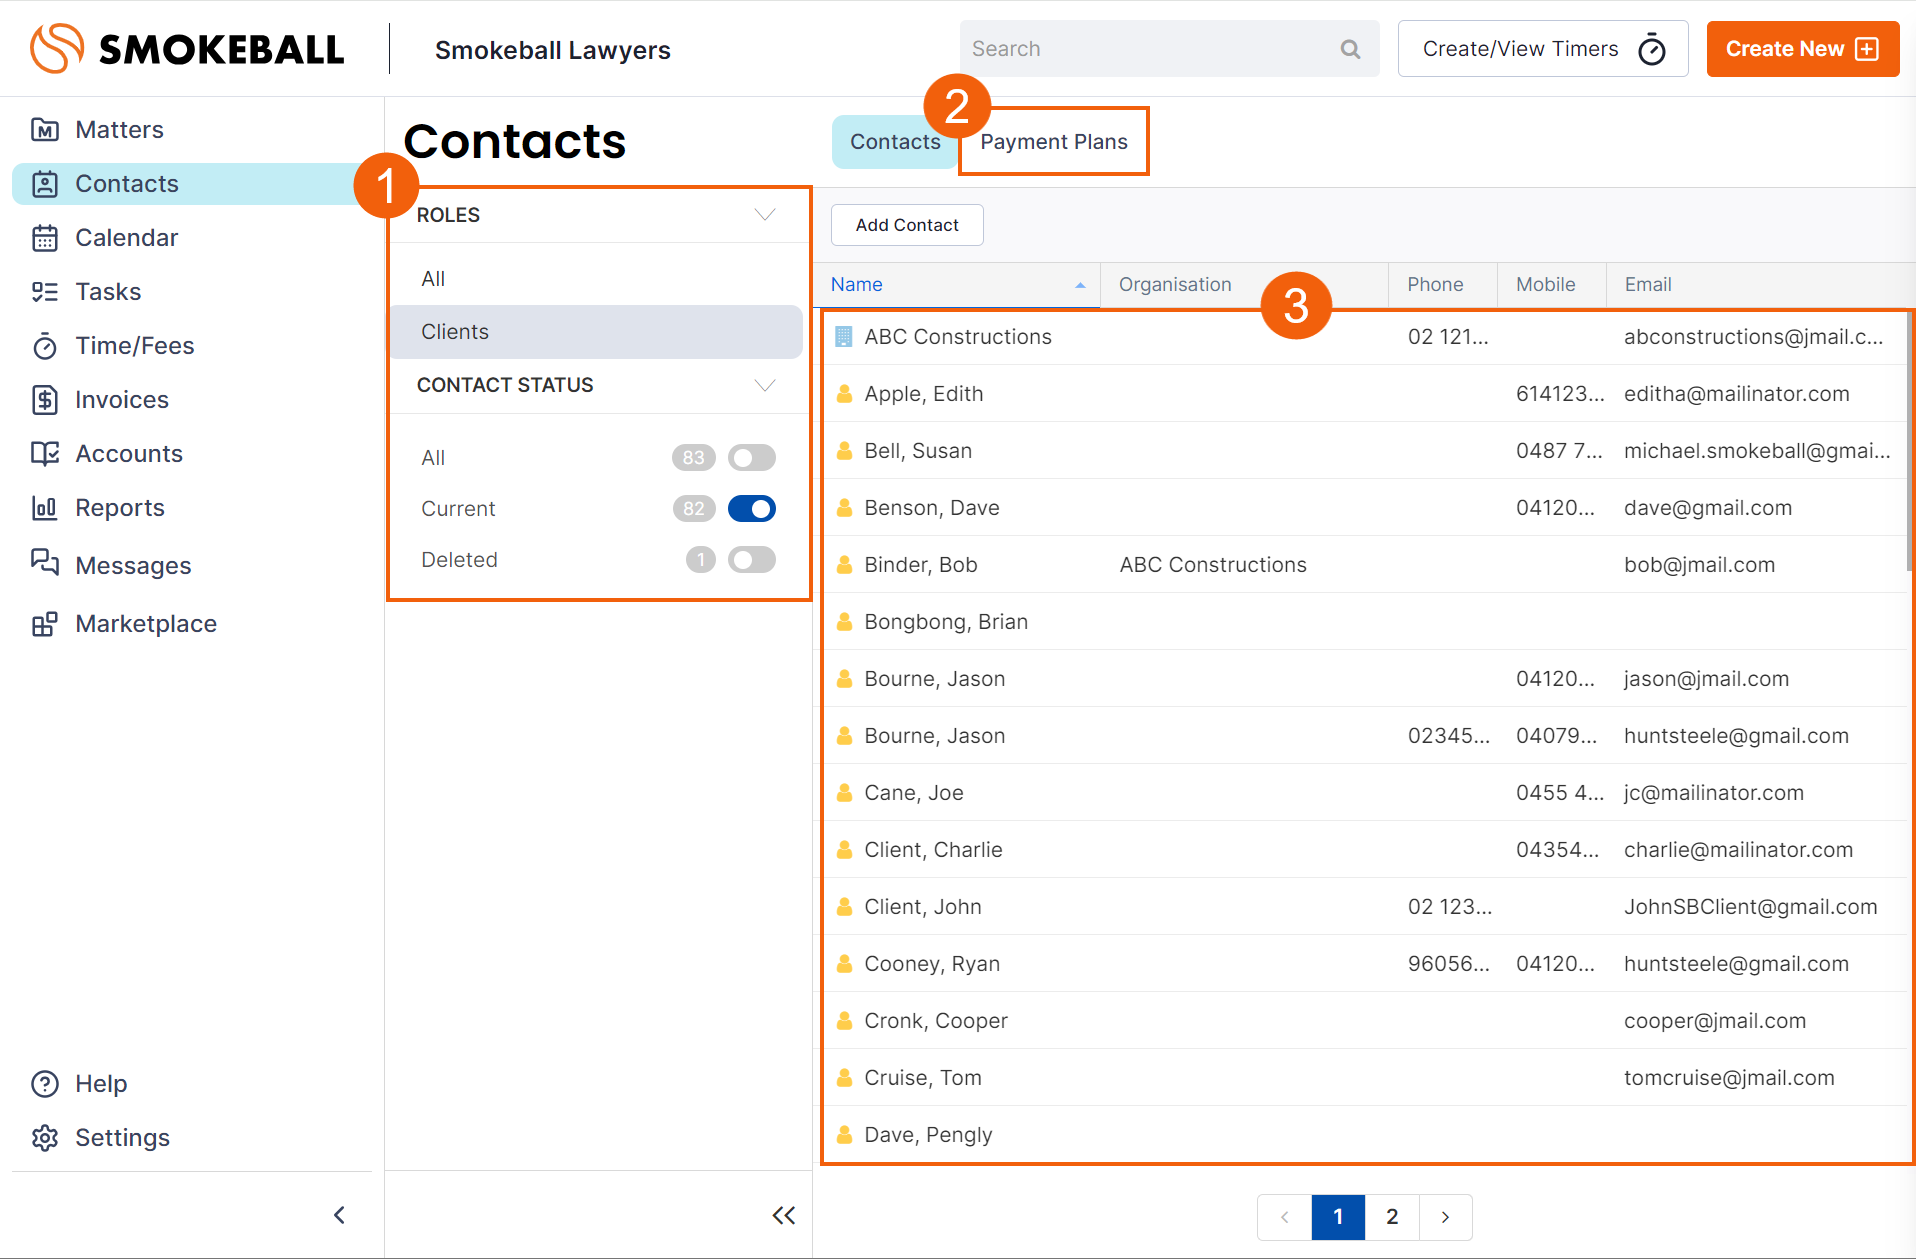Viewport: 1916px width, 1259px height.
Task: Click the Help question mark icon
Action: pyautogui.click(x=45, y=1084)
